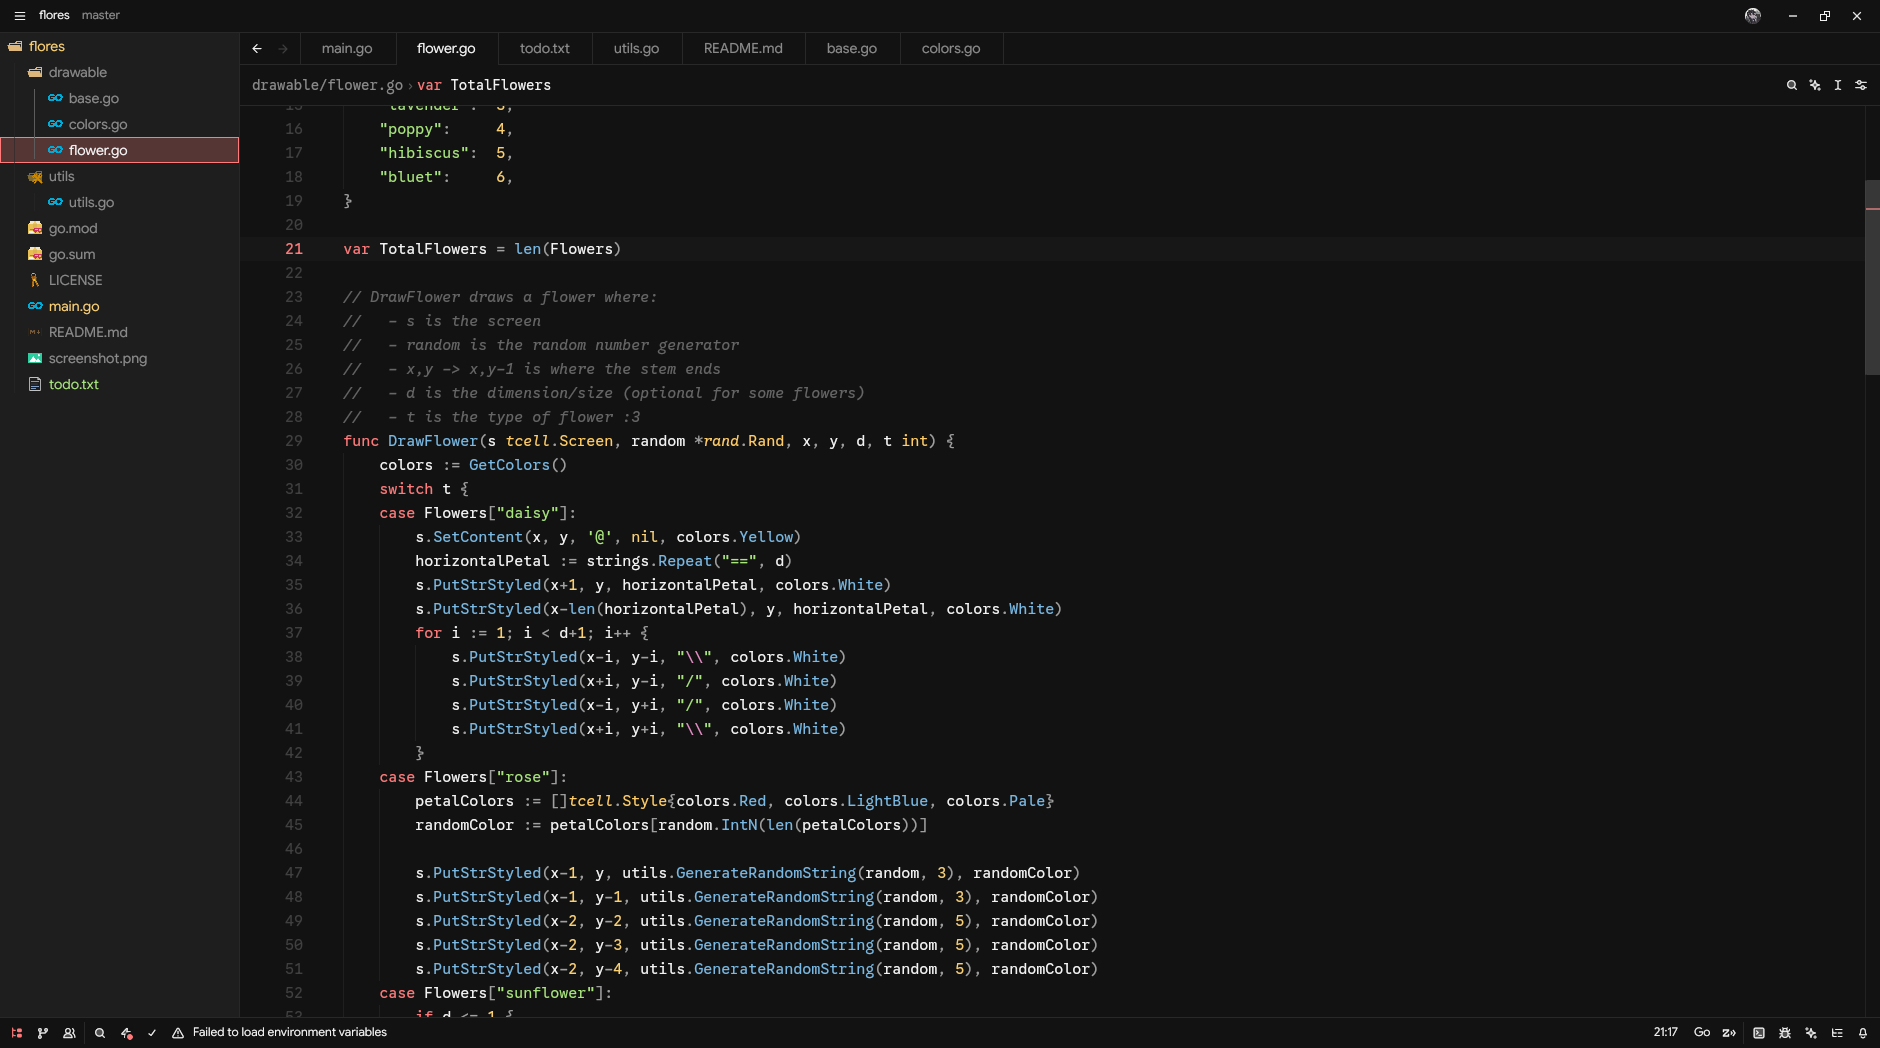Open buffer search magnifier in editor toolbar
This screenshot has width=1880, height=1048.
[1791, 85]
